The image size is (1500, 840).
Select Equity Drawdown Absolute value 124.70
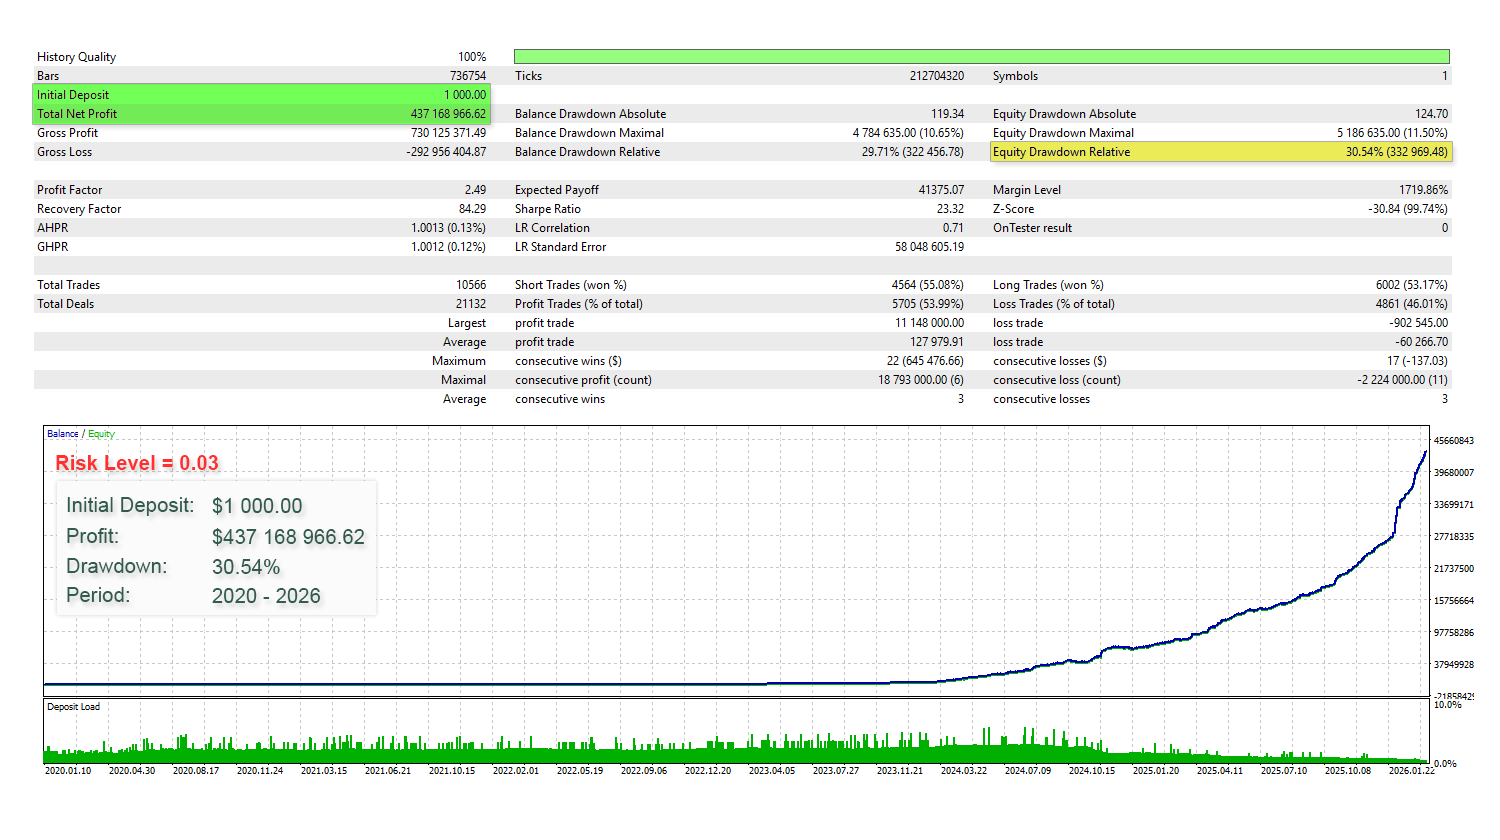1431,114
